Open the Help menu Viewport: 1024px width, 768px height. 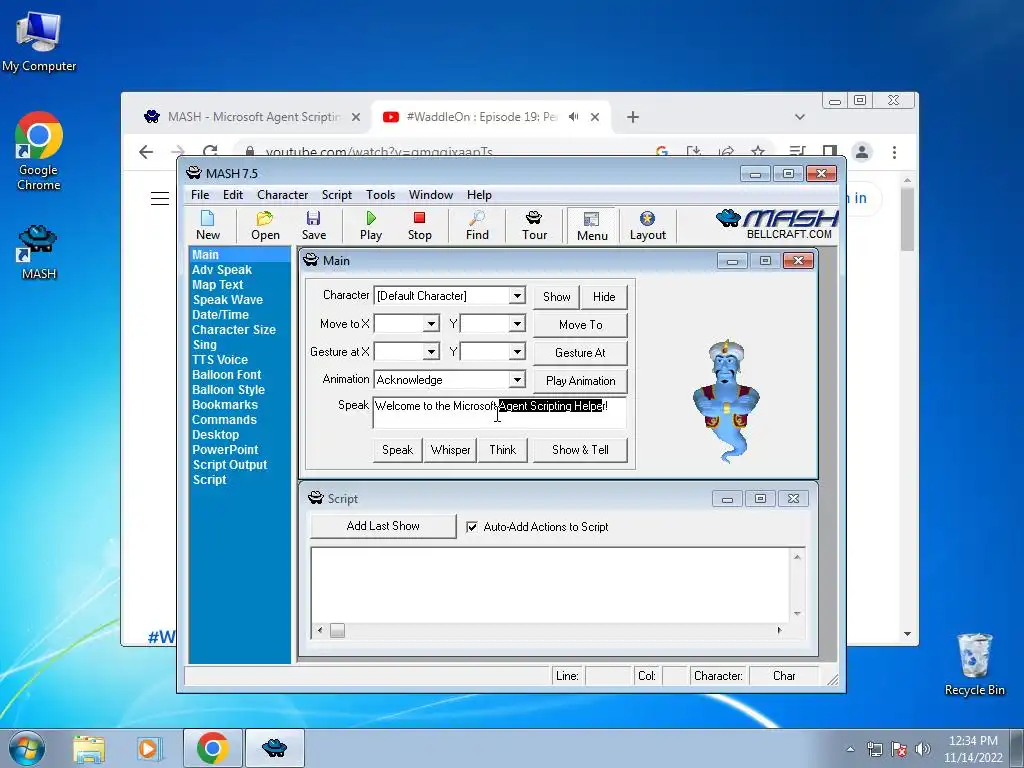[479, 195]
